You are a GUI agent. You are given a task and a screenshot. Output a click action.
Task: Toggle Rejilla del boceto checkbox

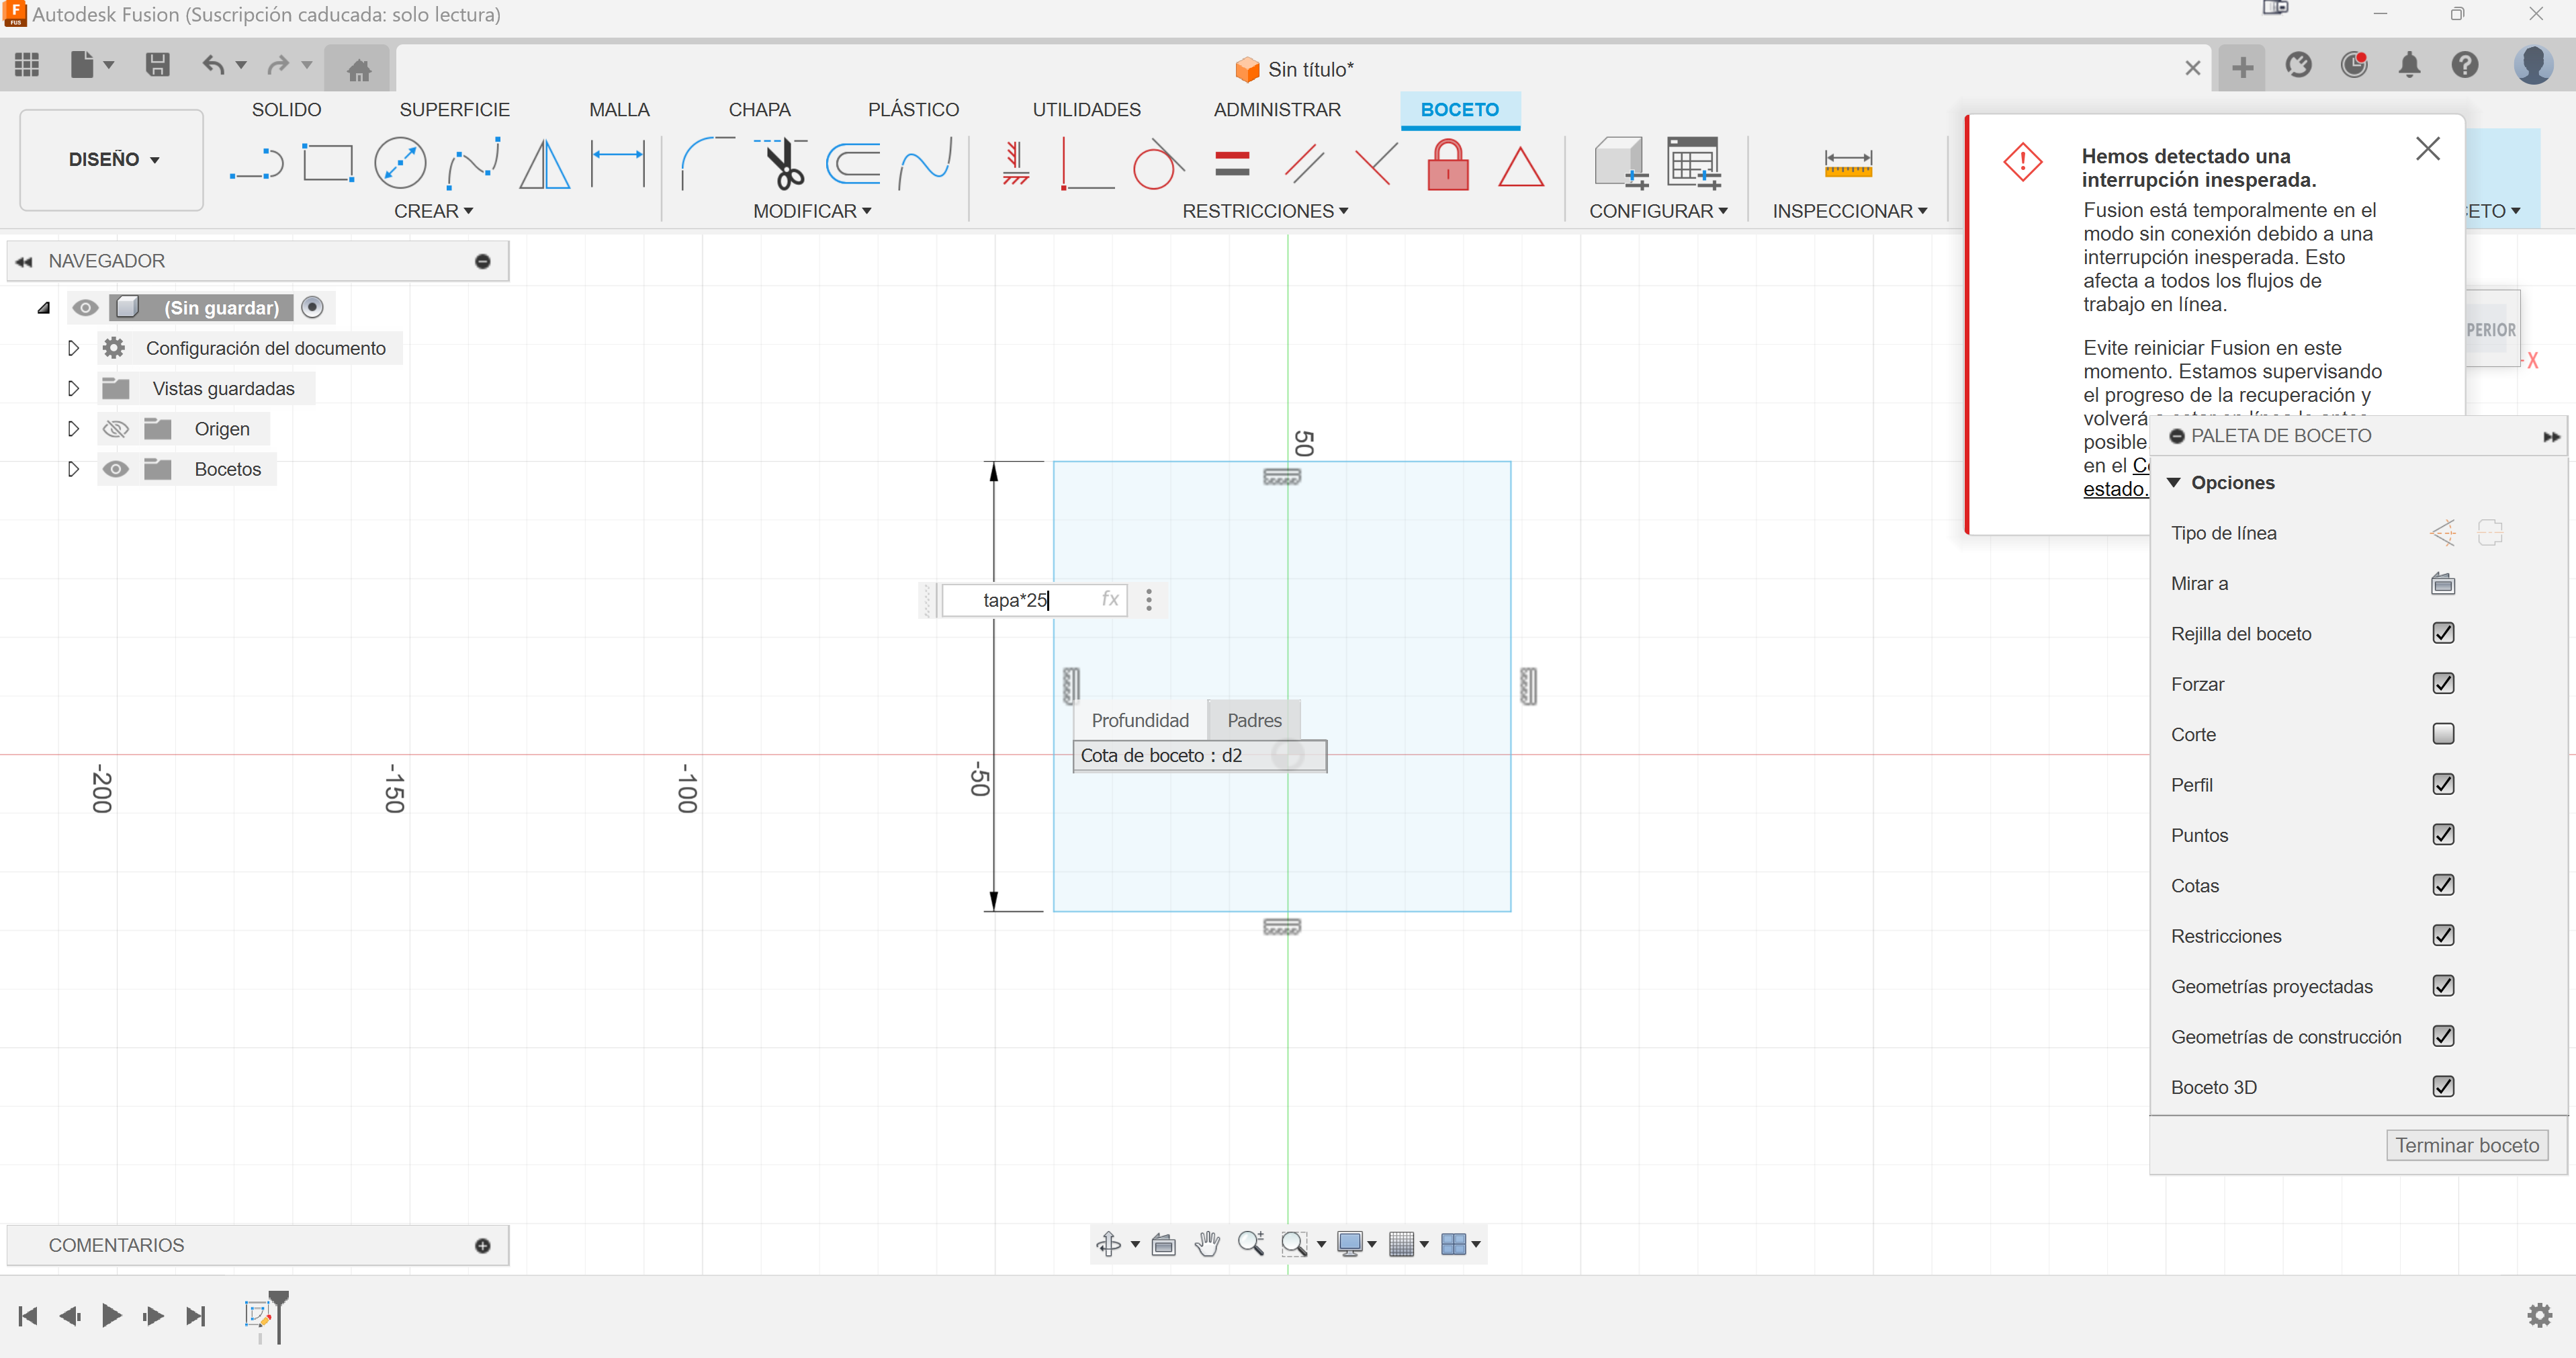pyautogui.click(x=2443, y=633)
